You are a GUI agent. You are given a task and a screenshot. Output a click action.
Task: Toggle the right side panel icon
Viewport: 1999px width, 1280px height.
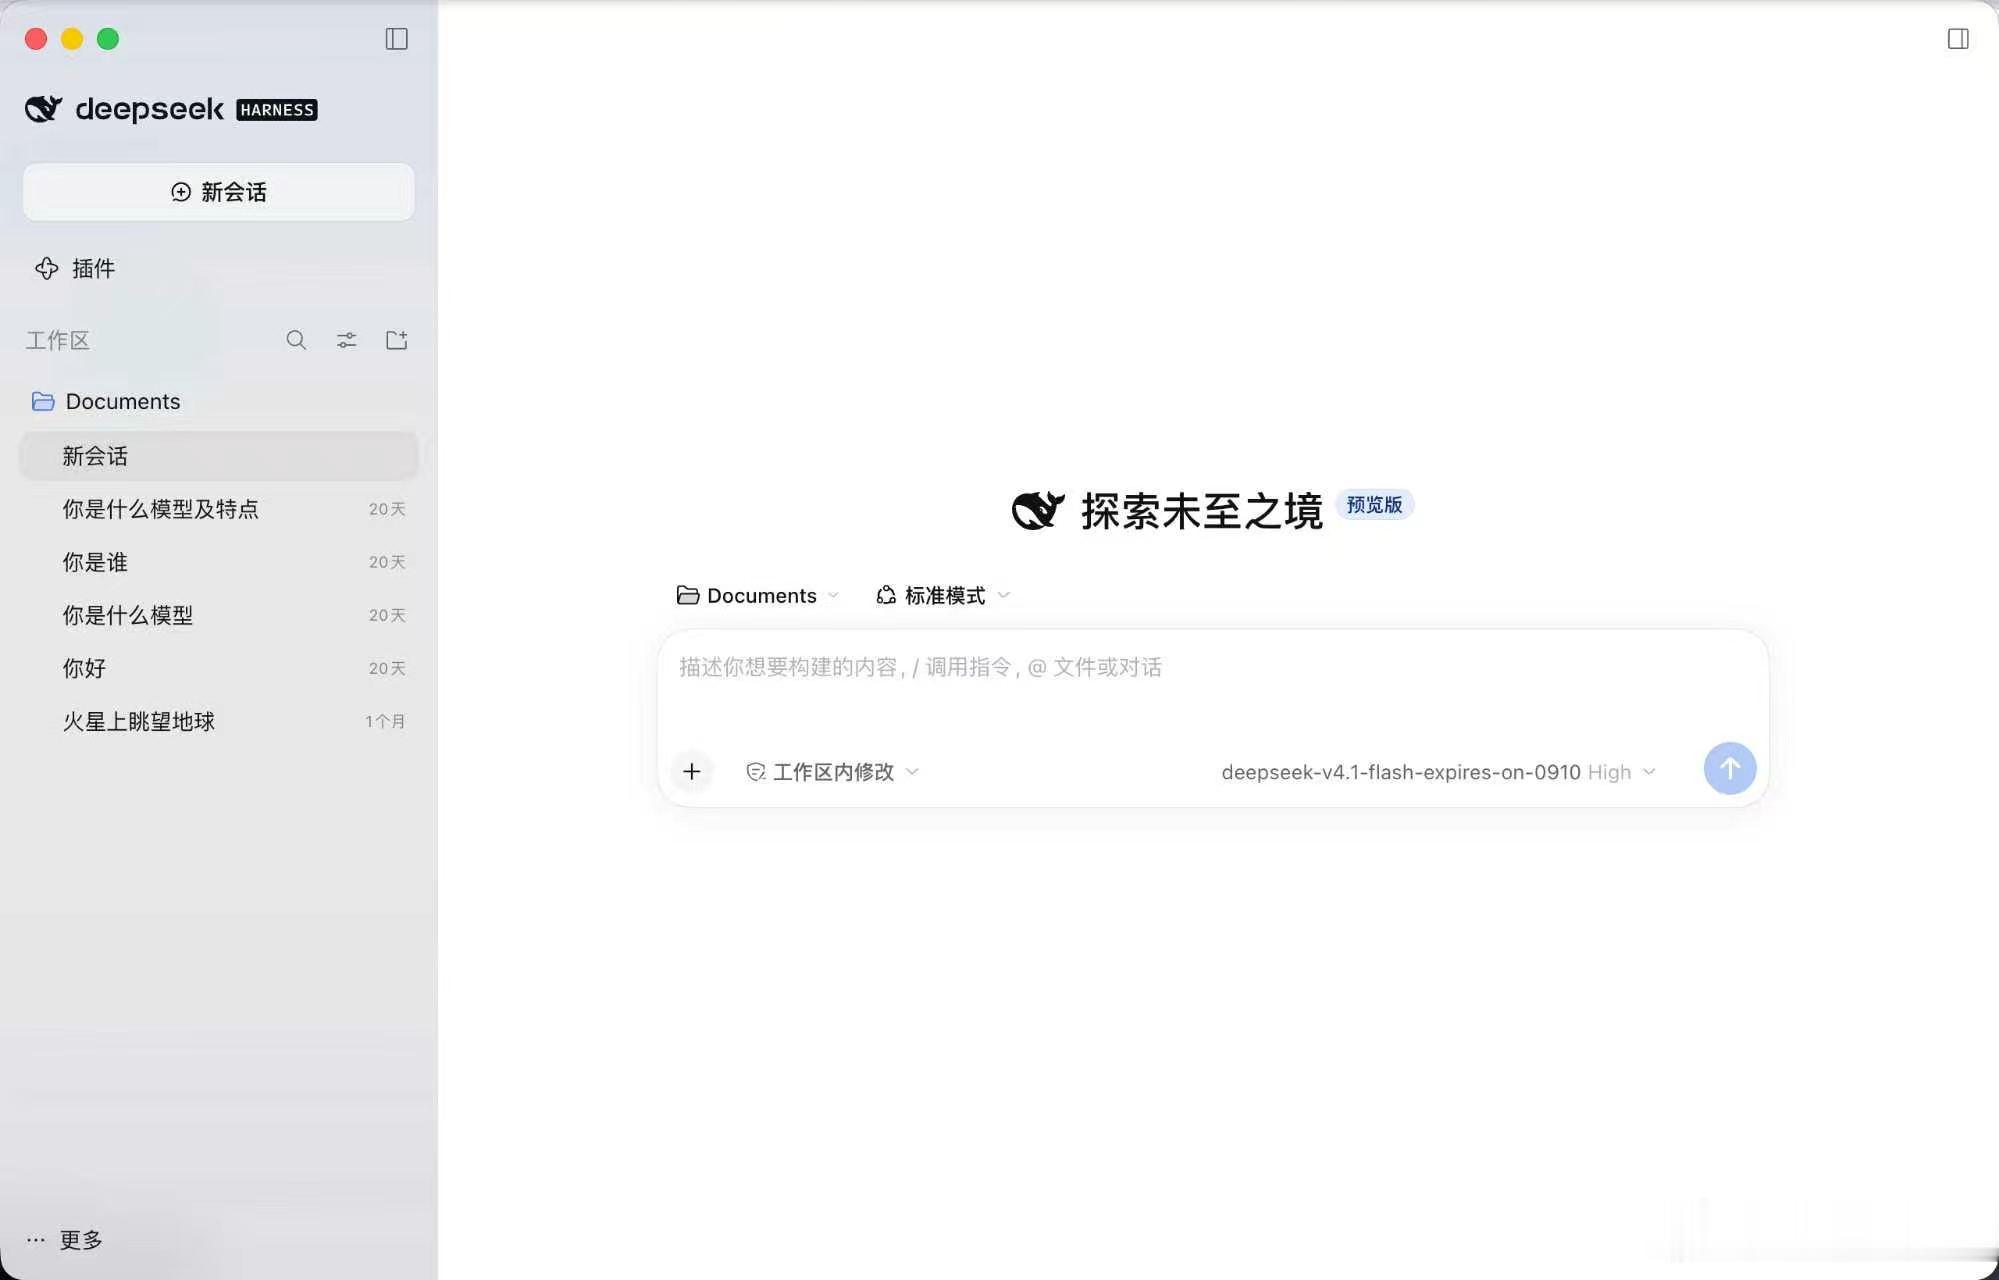1958,39
